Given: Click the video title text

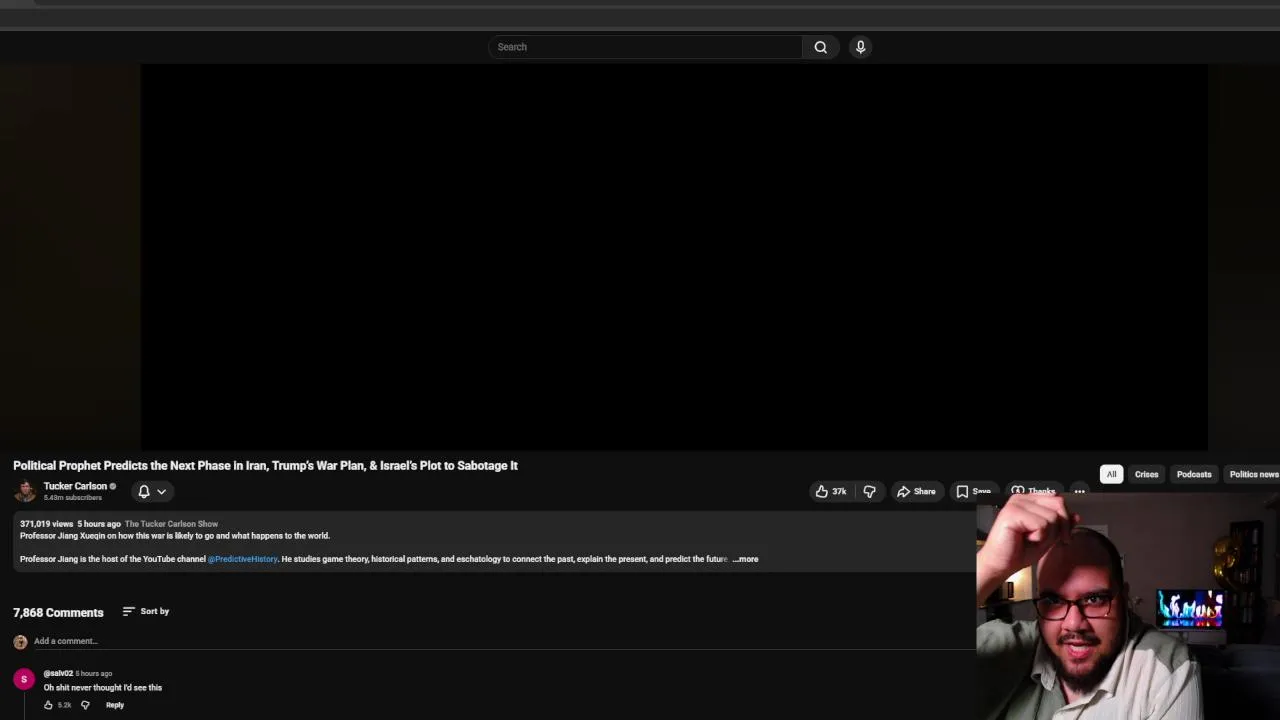Looking at the screenshot, I should click(x=265, y=465).
